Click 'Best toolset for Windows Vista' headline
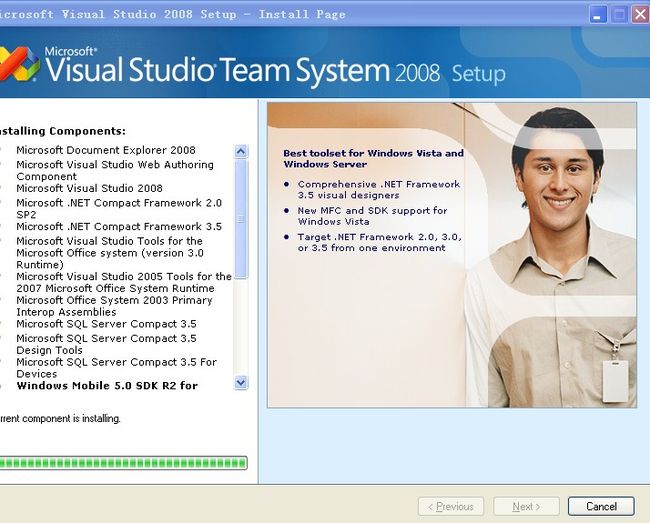650x523 pixels. point(374,159)
